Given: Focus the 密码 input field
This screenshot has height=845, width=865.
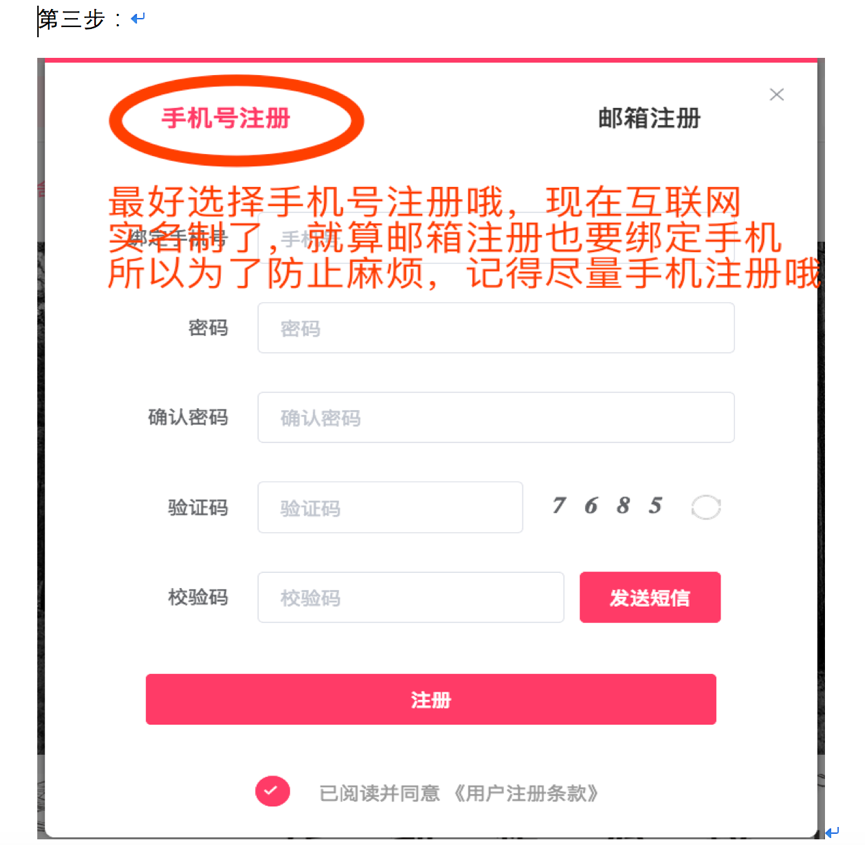Looking at the screenshot, I should pos(496,328).
